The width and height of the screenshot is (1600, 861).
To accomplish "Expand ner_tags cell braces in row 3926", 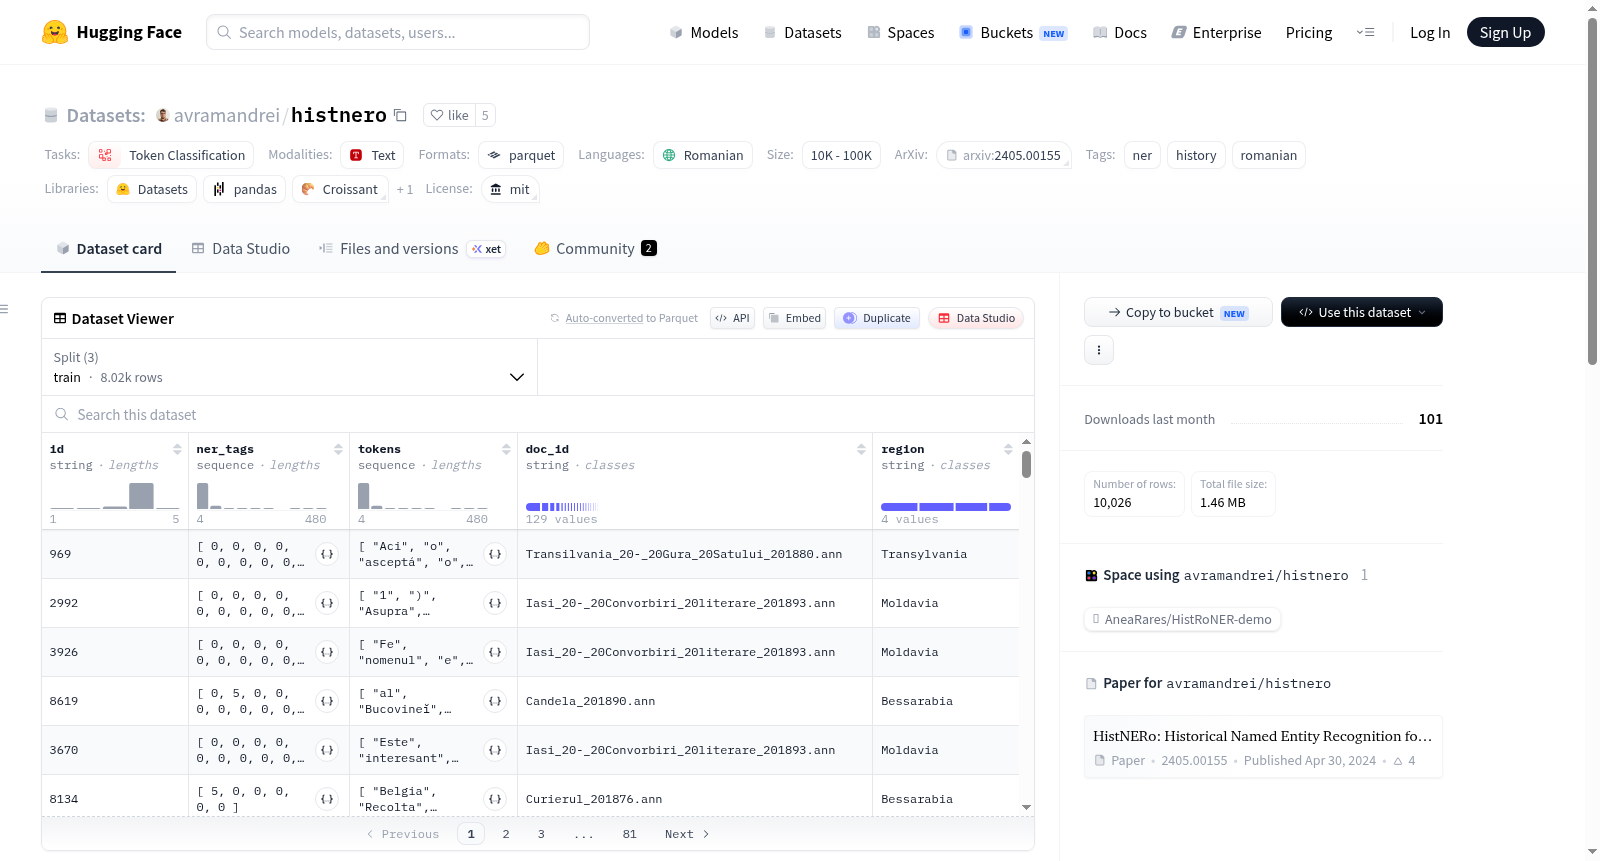I will [327, 652].
